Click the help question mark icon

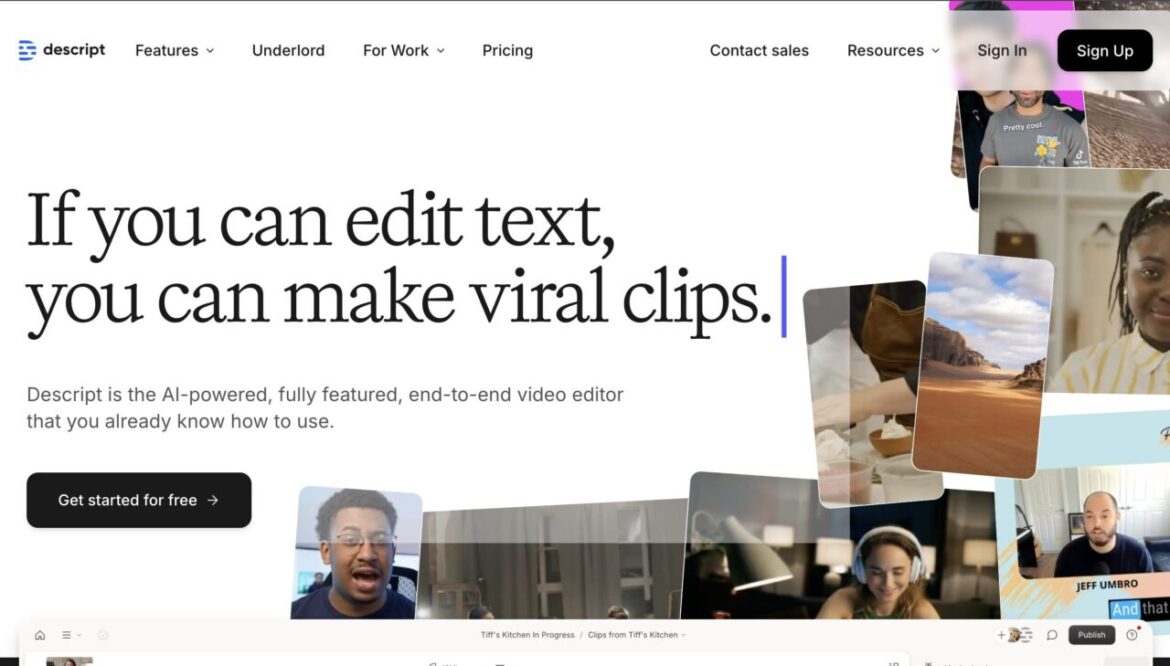(1132, 635)
